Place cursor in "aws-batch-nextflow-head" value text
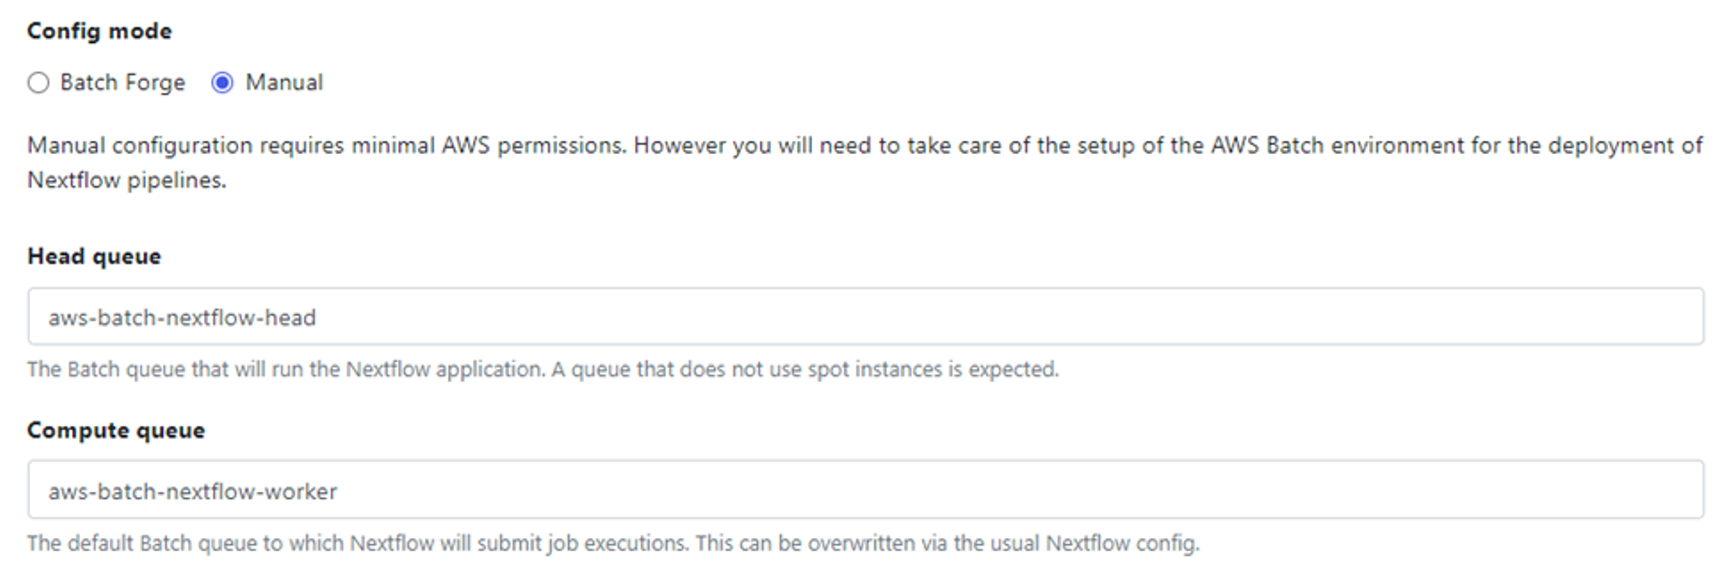The image size is (1736, 570). [x=182, y=318]
